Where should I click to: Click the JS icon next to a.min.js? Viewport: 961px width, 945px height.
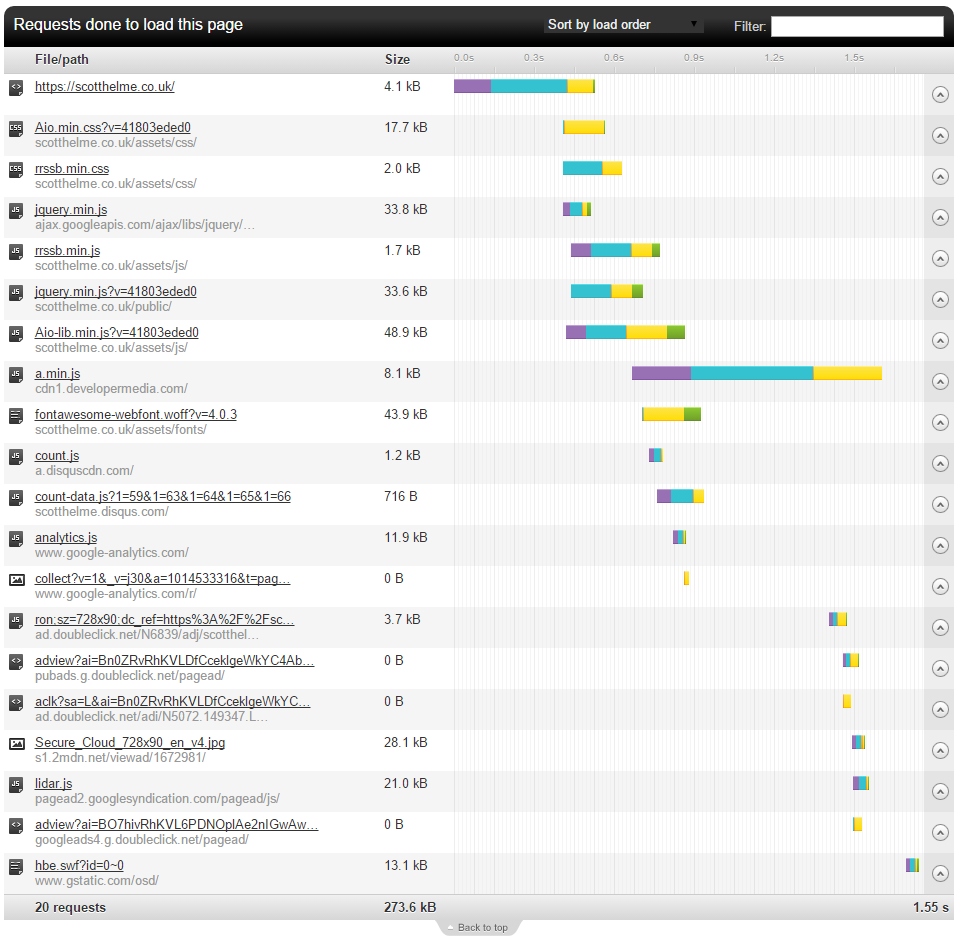pyautogui.click(x=16, y=374)
